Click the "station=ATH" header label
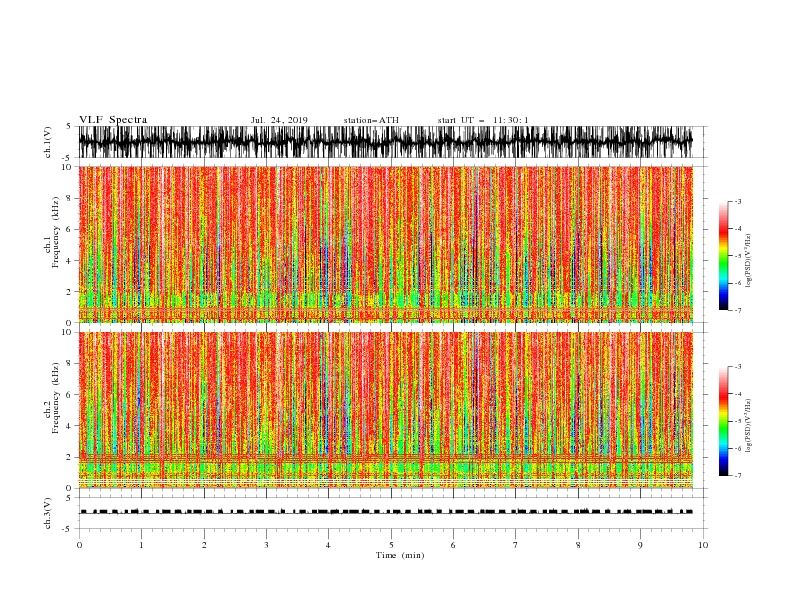This screenshot has height=612, width=792. (371, 120)
